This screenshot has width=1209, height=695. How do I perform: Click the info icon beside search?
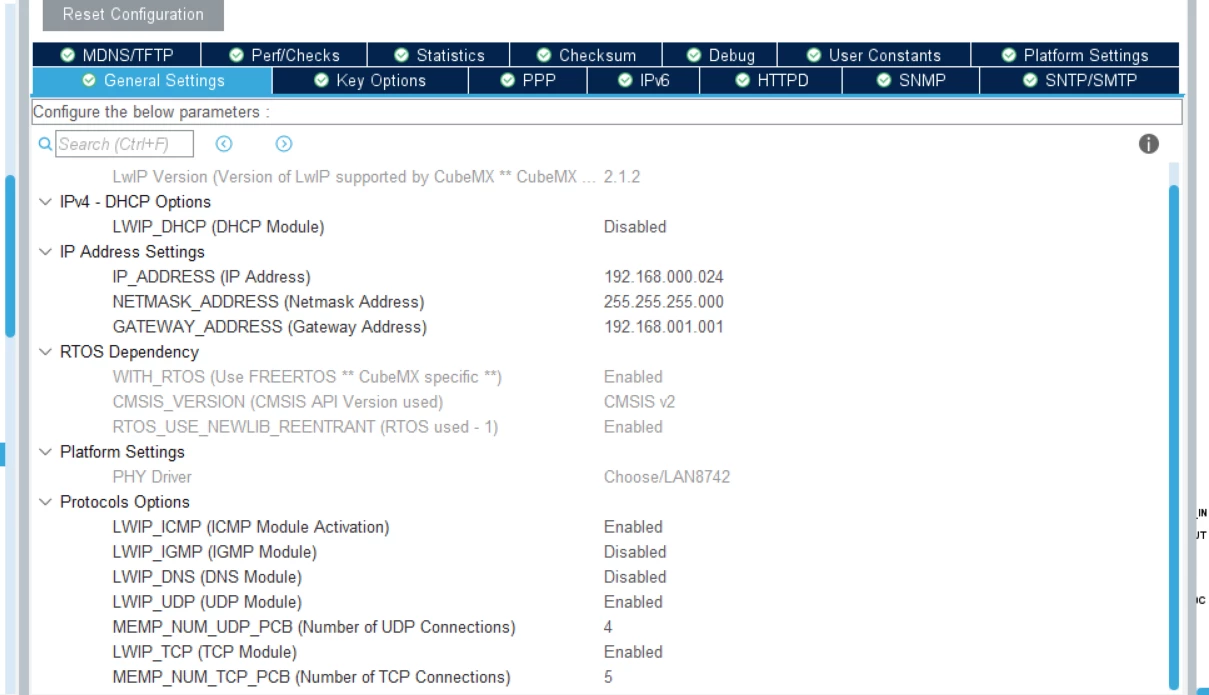[x=1148, y=144]
